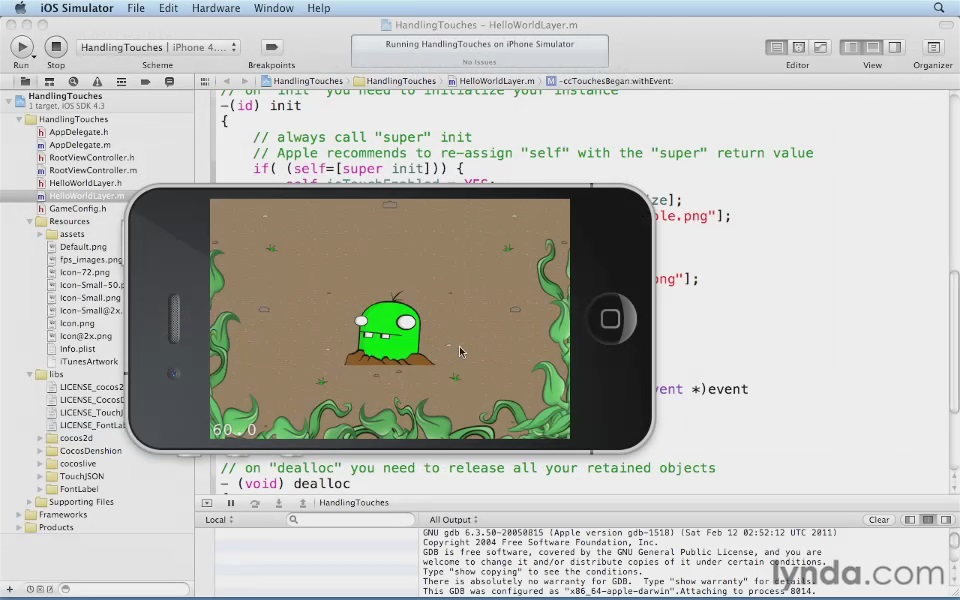Open the Apple menu
Image resolution: width=960 pixels, height=600 pixels.
[20, 8]
